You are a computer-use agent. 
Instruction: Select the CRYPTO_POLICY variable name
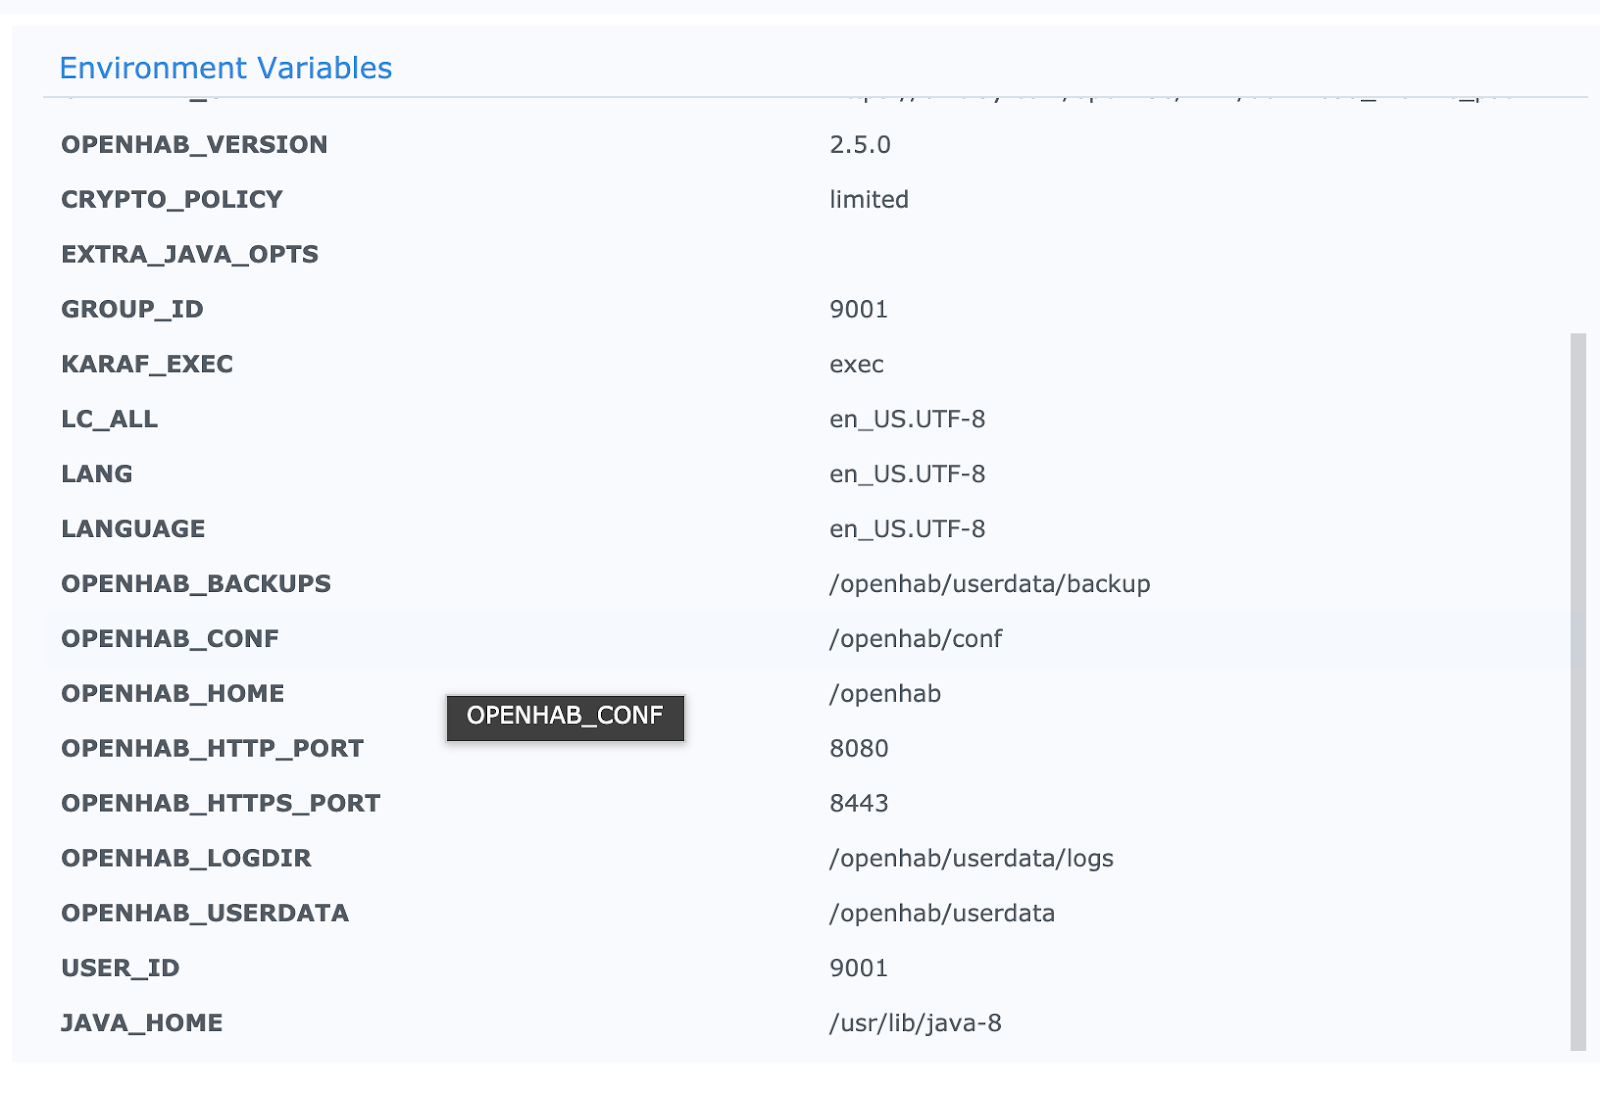172,200
